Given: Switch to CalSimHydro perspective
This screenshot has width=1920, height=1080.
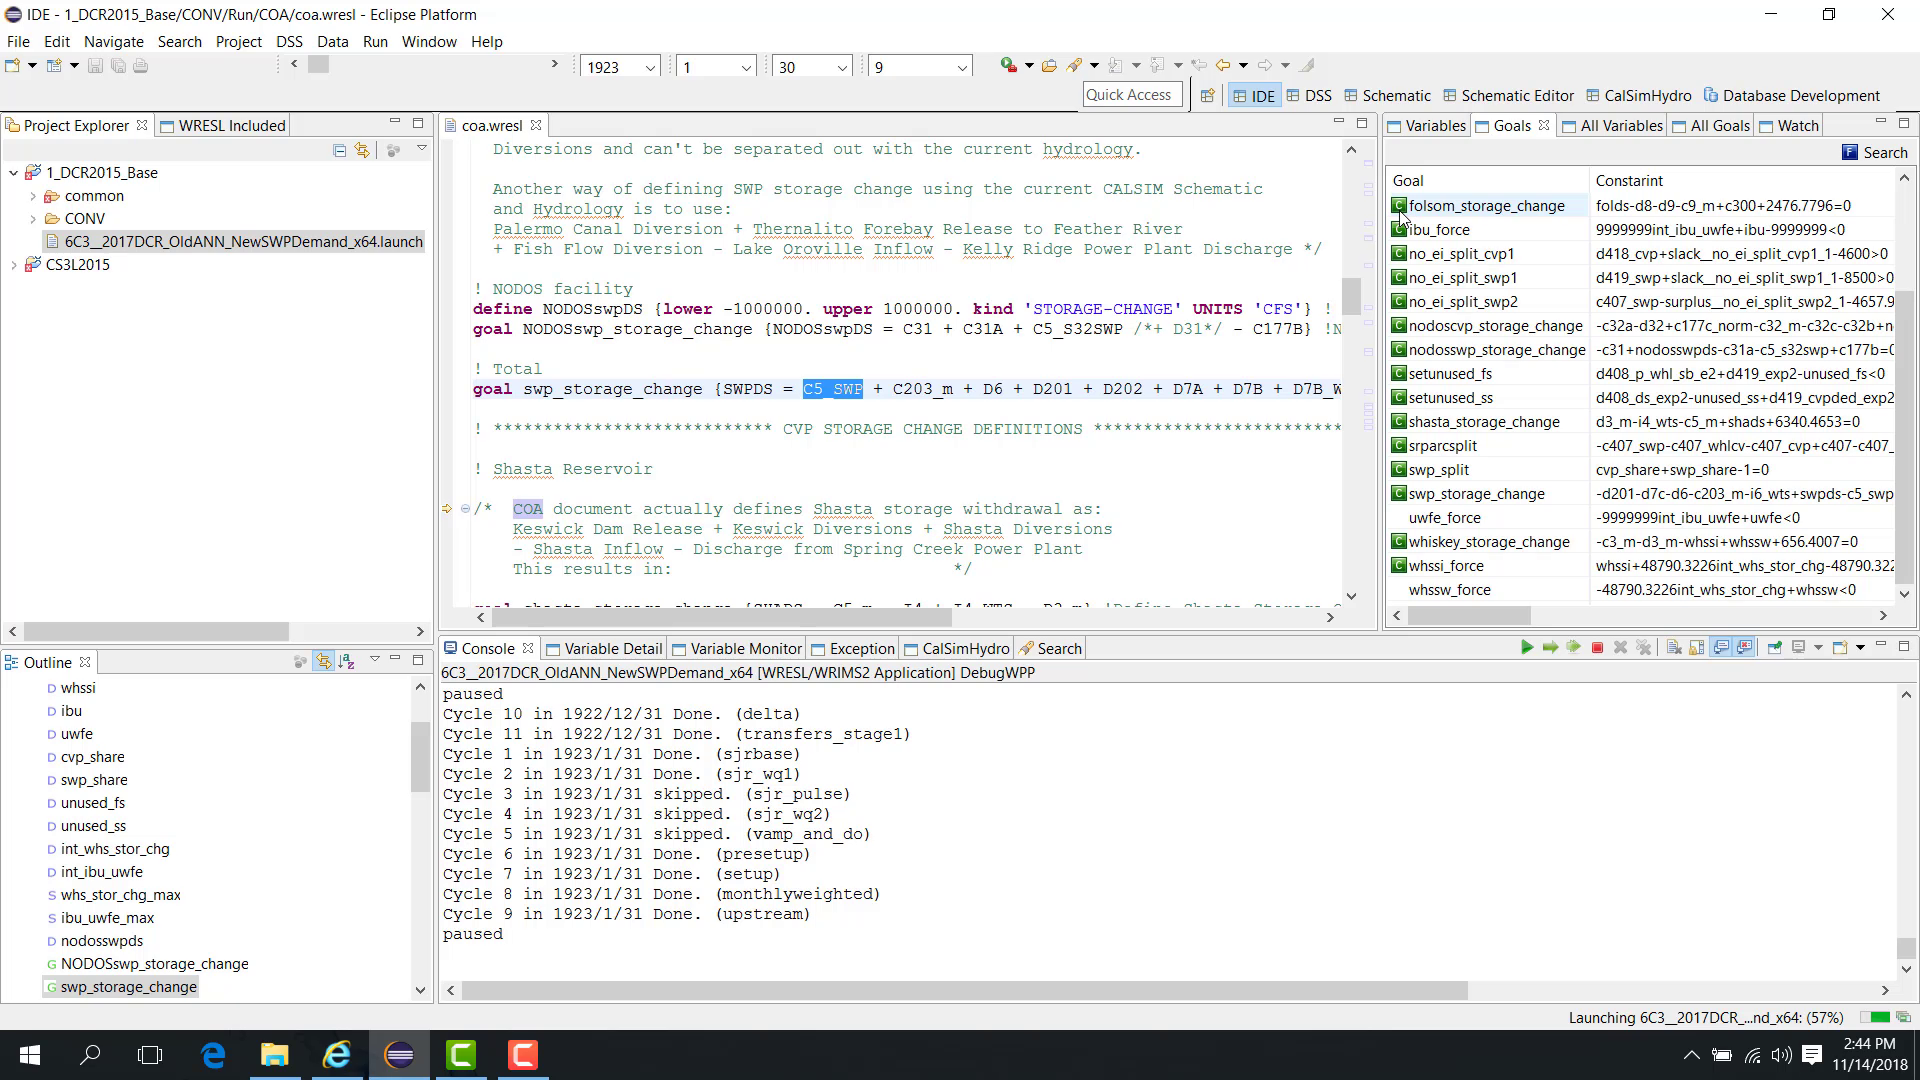Looking at the screenshot, I should point(1638,96).
